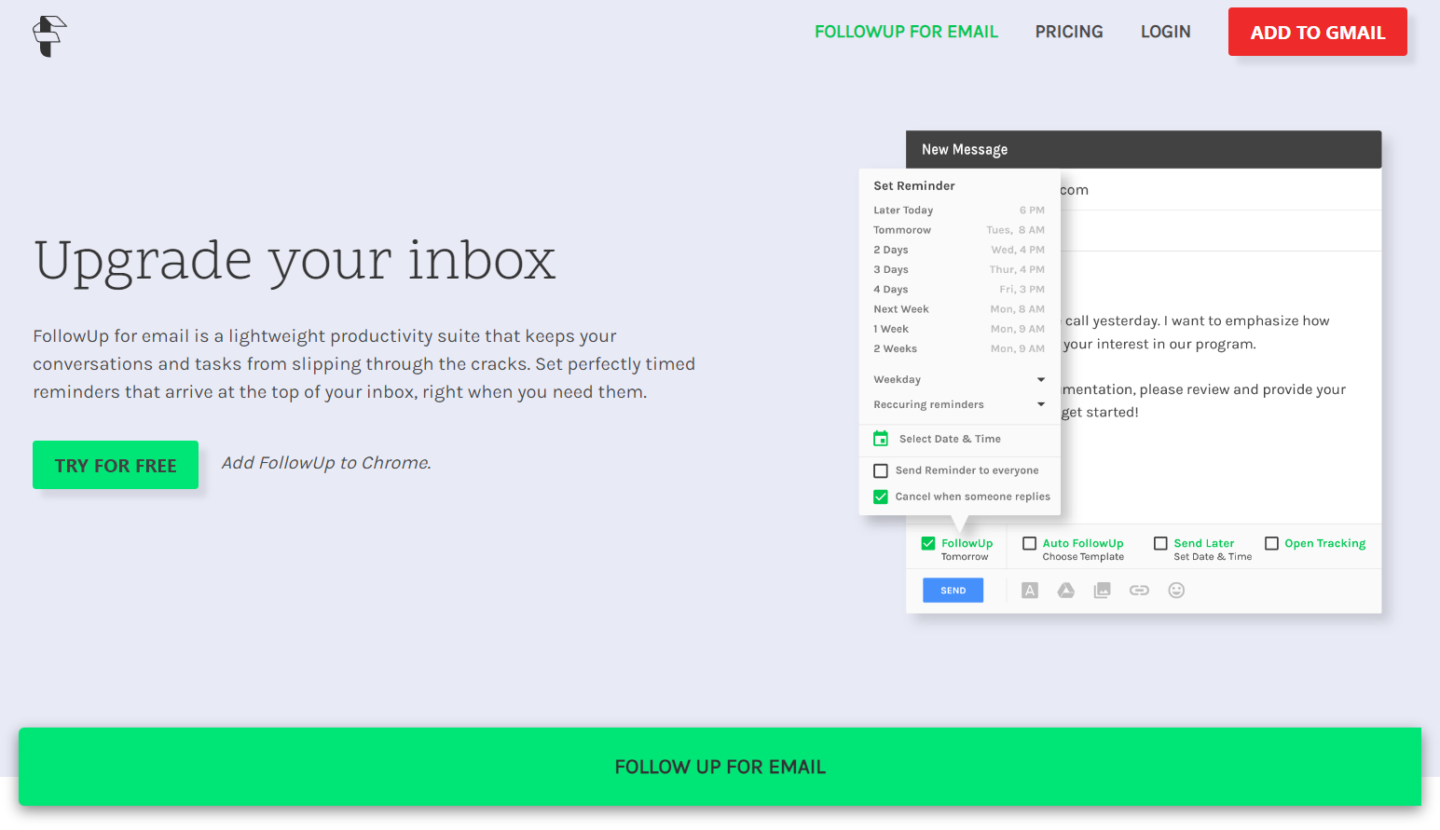Click the ADD TO GMAIL button
This screenshot has width=1440, height=830.
coord(1317,31)
